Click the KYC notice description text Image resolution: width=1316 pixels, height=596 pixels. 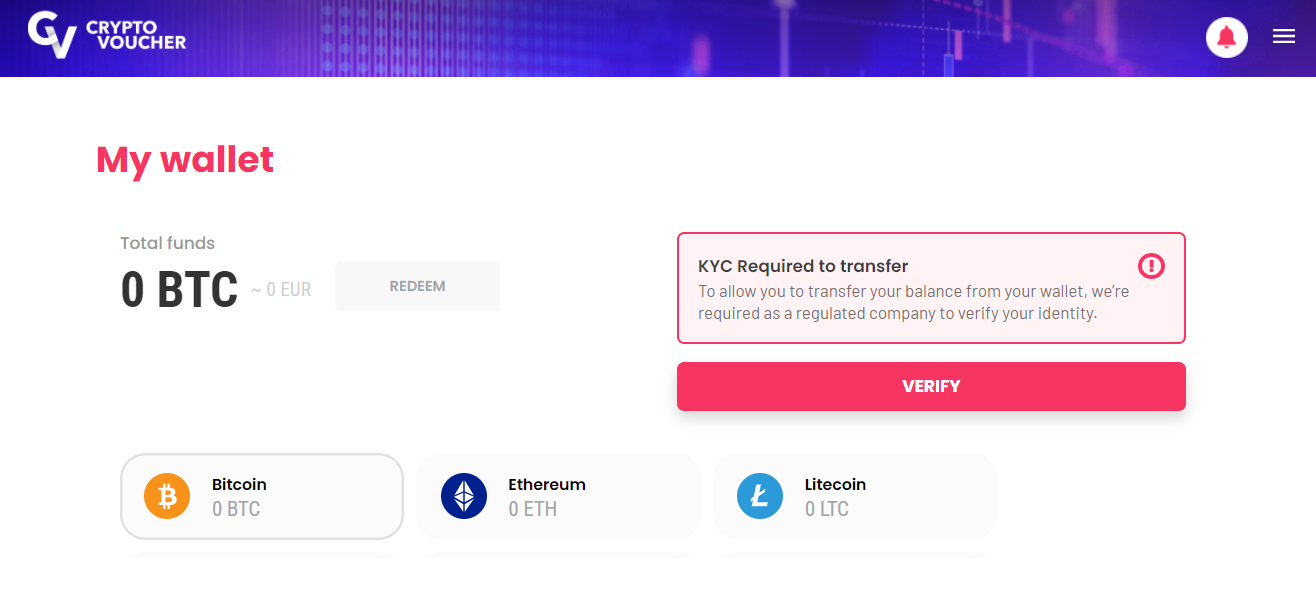point(913,302)
